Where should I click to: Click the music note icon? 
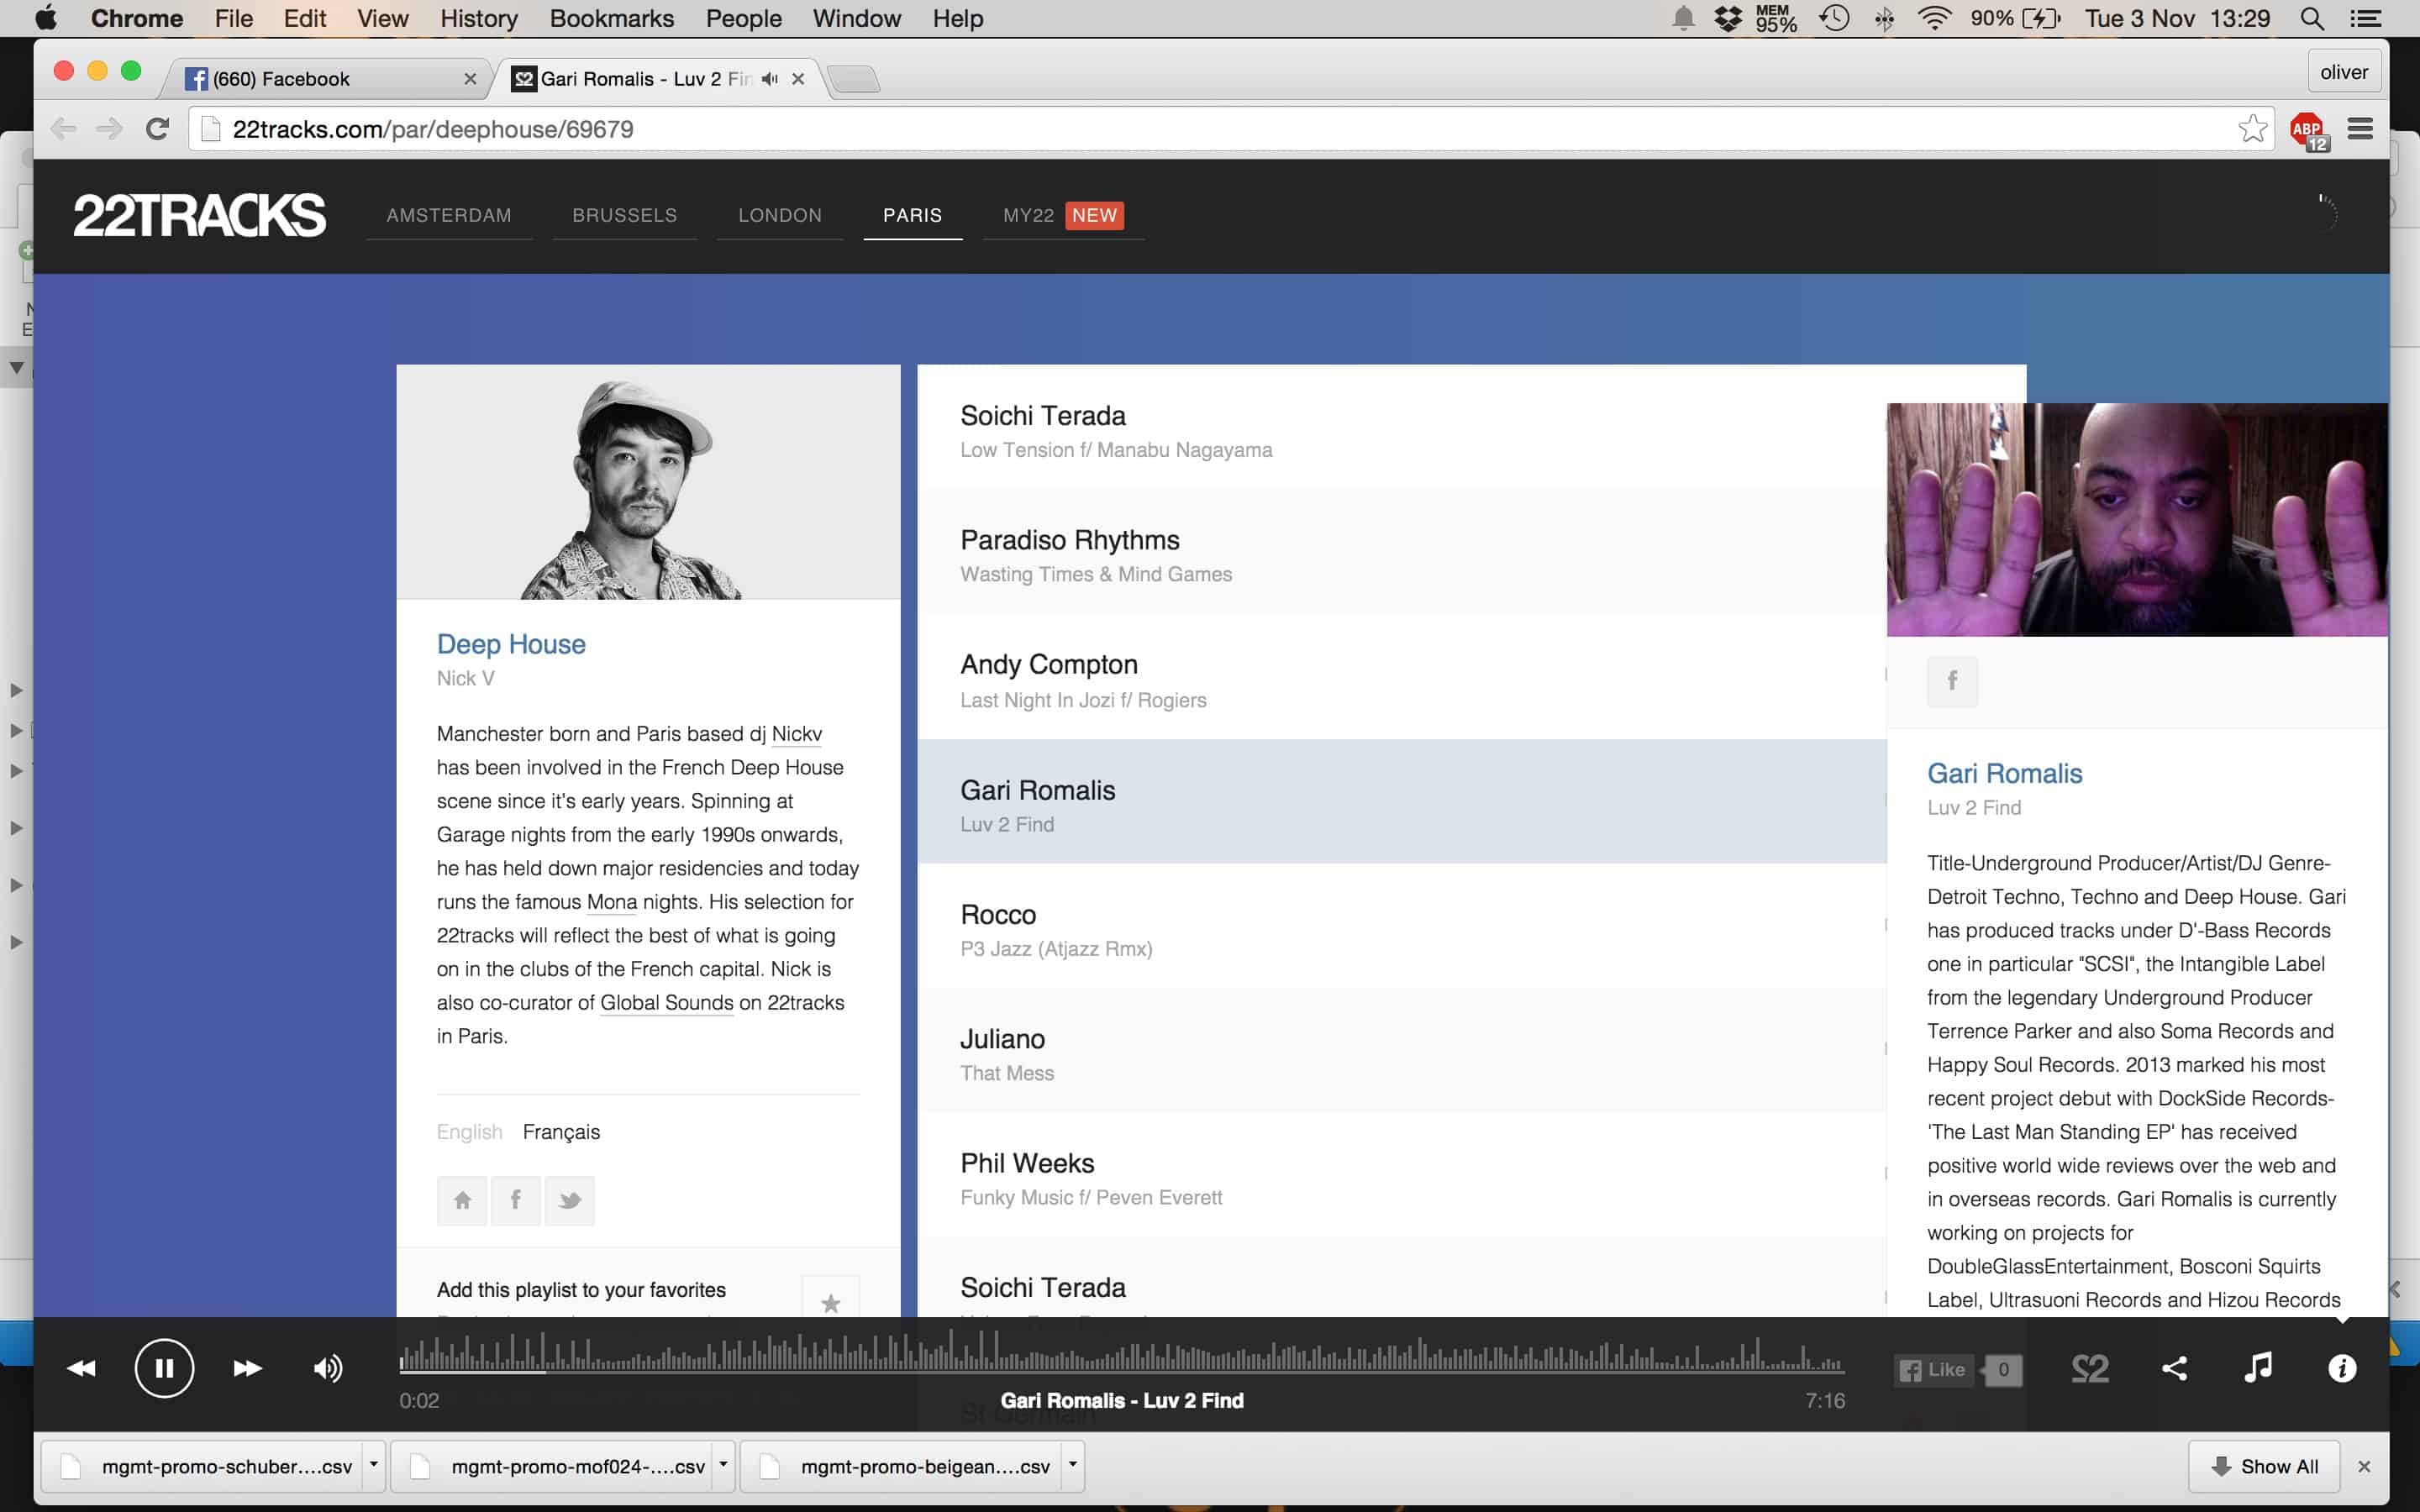(x=2258, y=1367)
